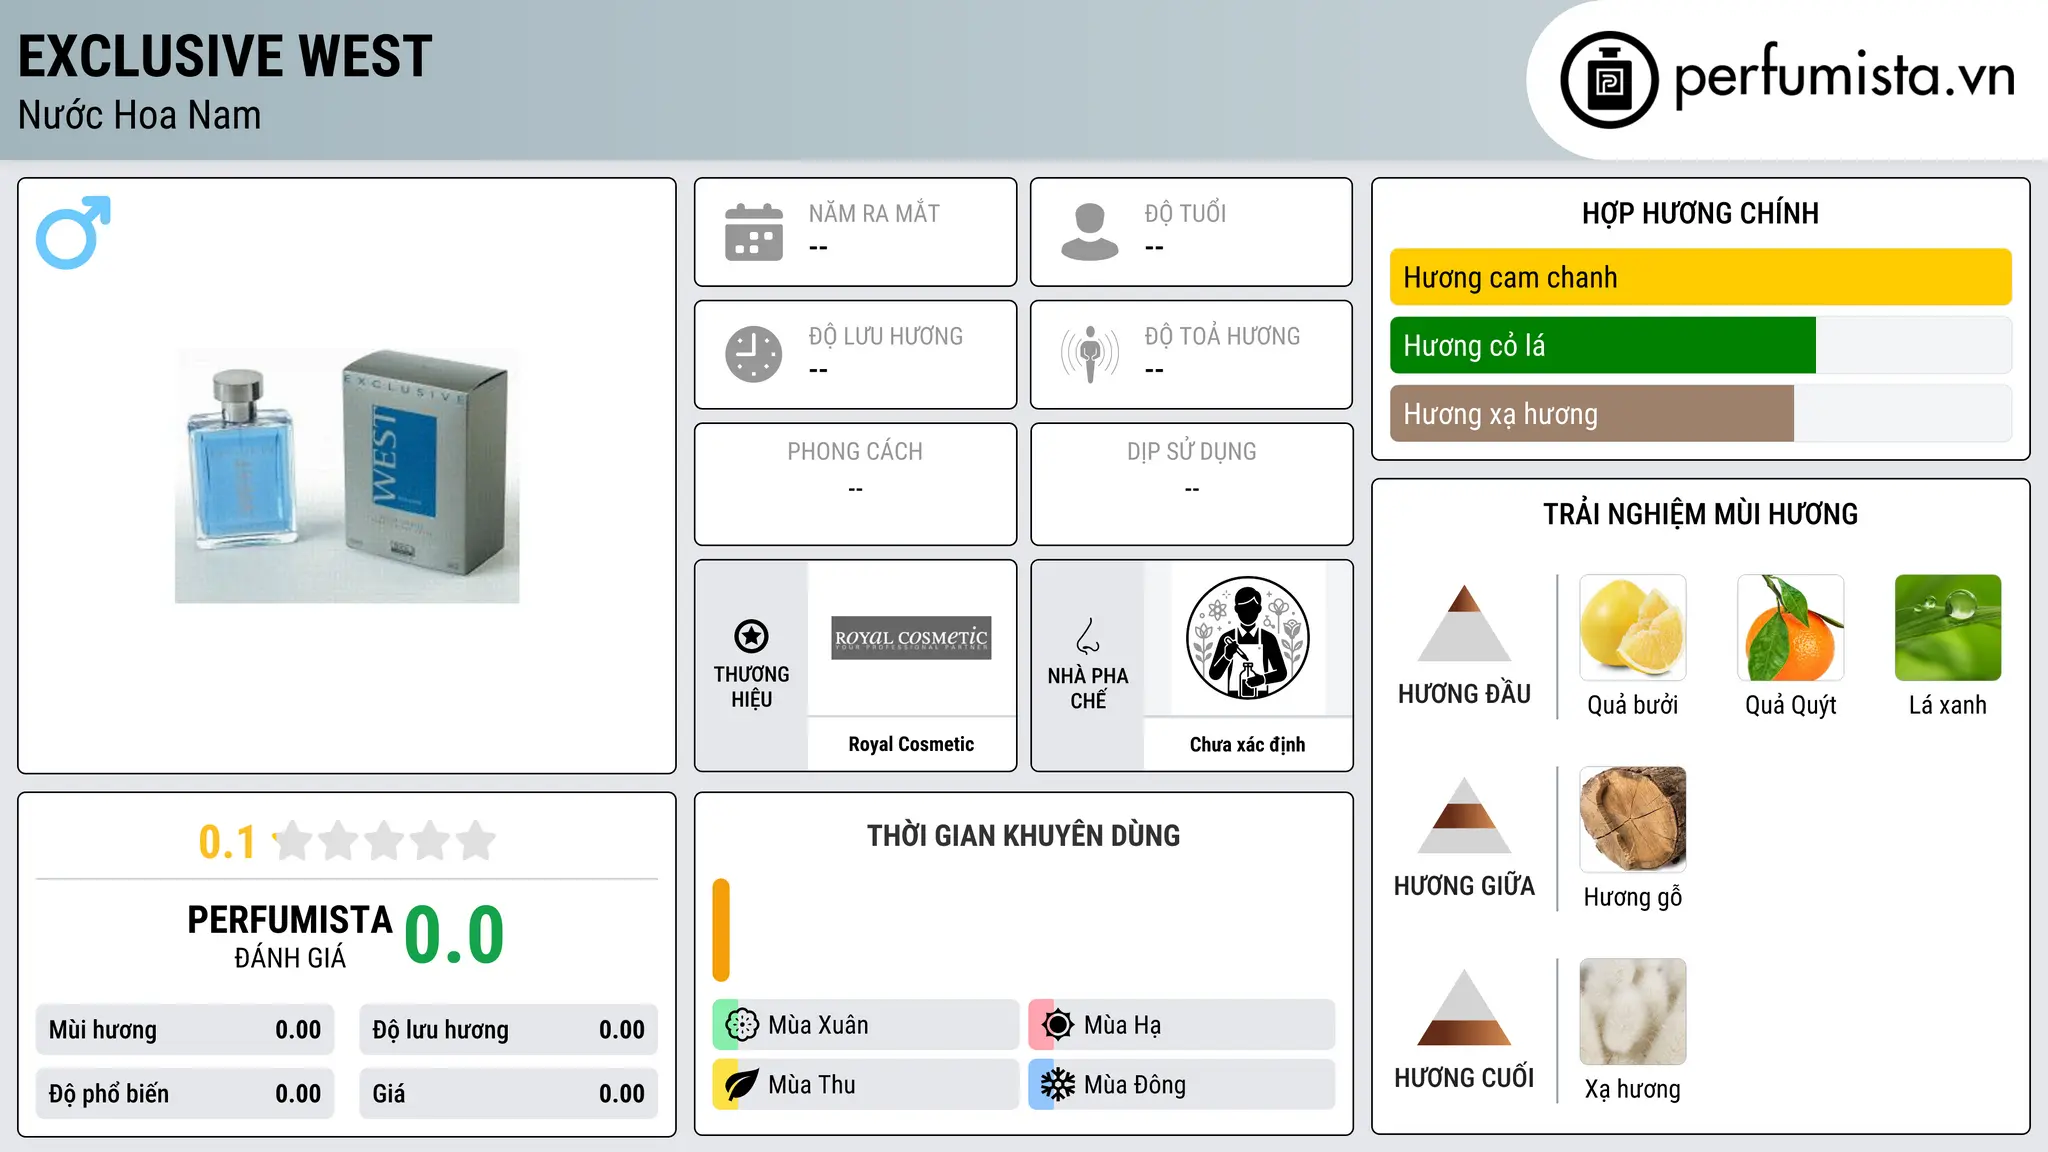The height and width of the screenshot is (1152, 2048).
Task: Click the HỢP HƯƠNG CHÍNH heading
Action: pos(1700,213)
